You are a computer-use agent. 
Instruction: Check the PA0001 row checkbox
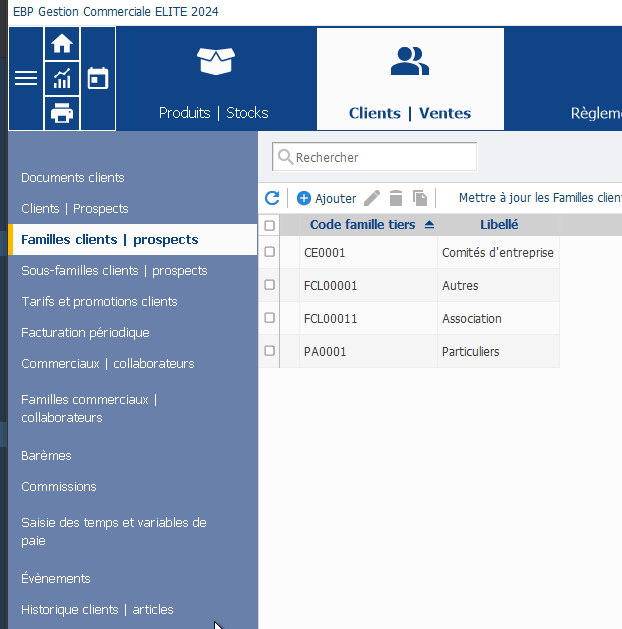coord(269,351)
